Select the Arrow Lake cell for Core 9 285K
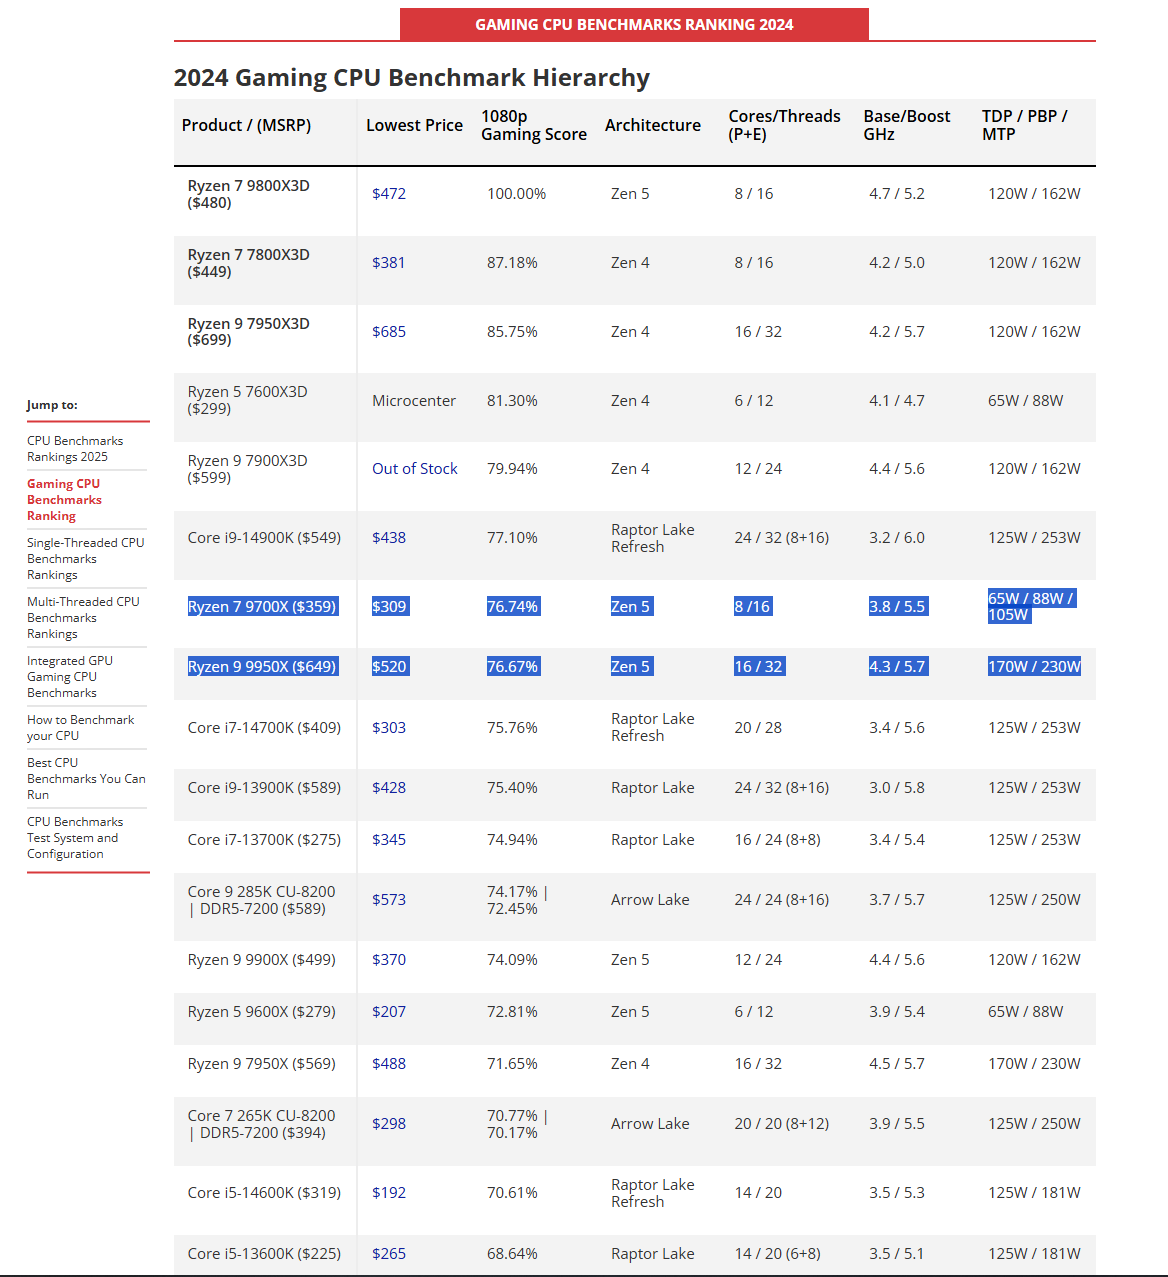Viewport: 1168px width, 1277px height. pos(650,900)
